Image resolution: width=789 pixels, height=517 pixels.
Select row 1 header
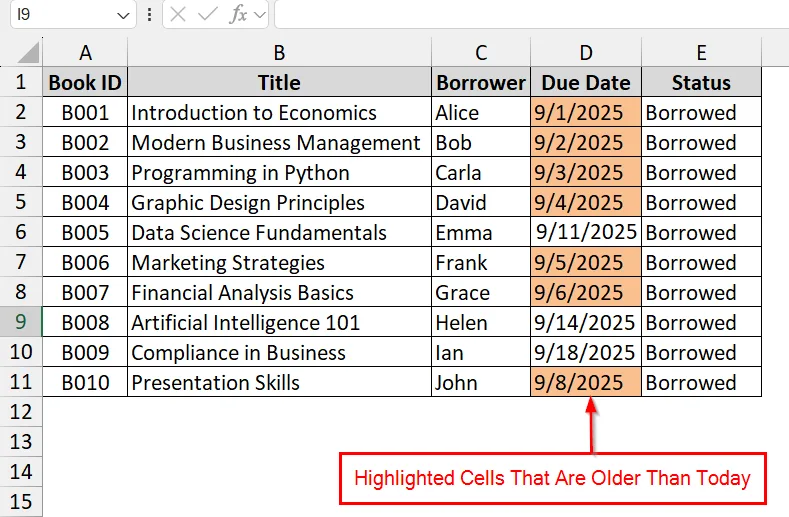[x=21, y=82]
